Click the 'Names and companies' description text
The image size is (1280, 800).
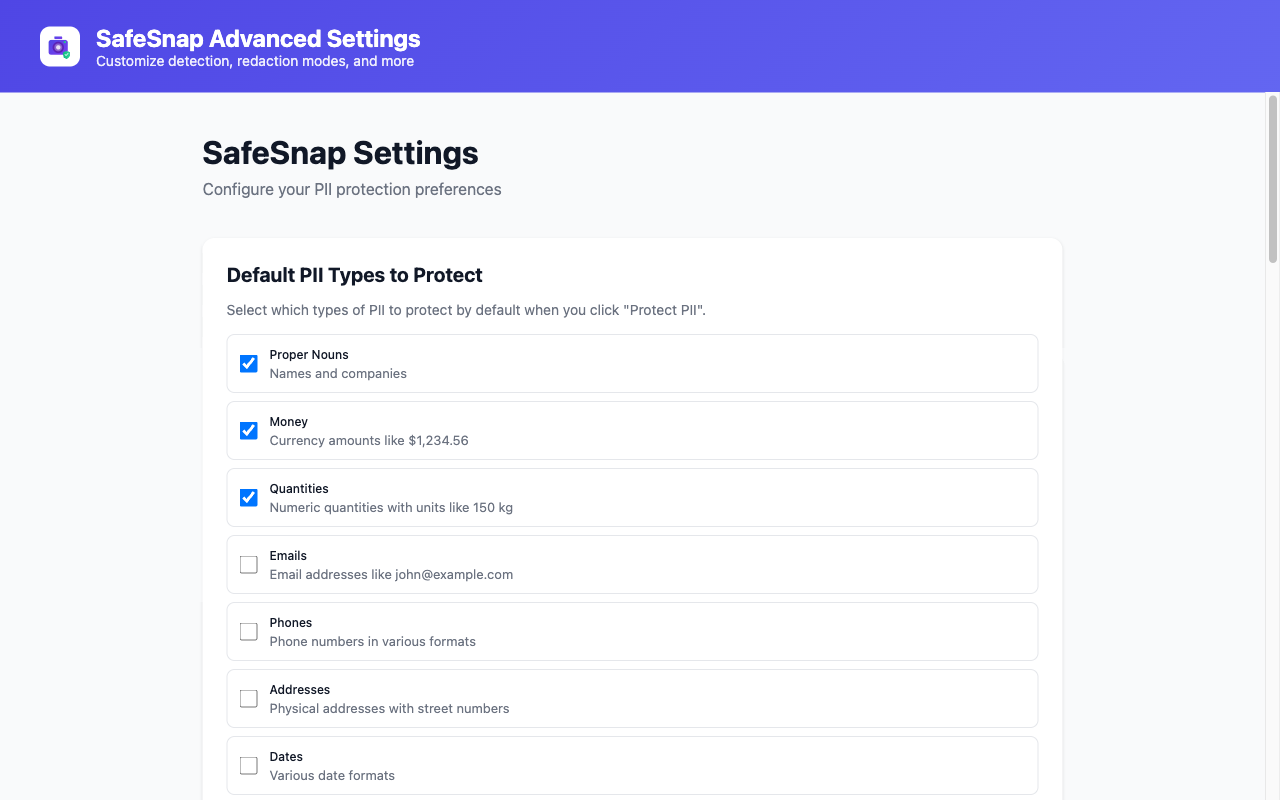click(338, 374)
